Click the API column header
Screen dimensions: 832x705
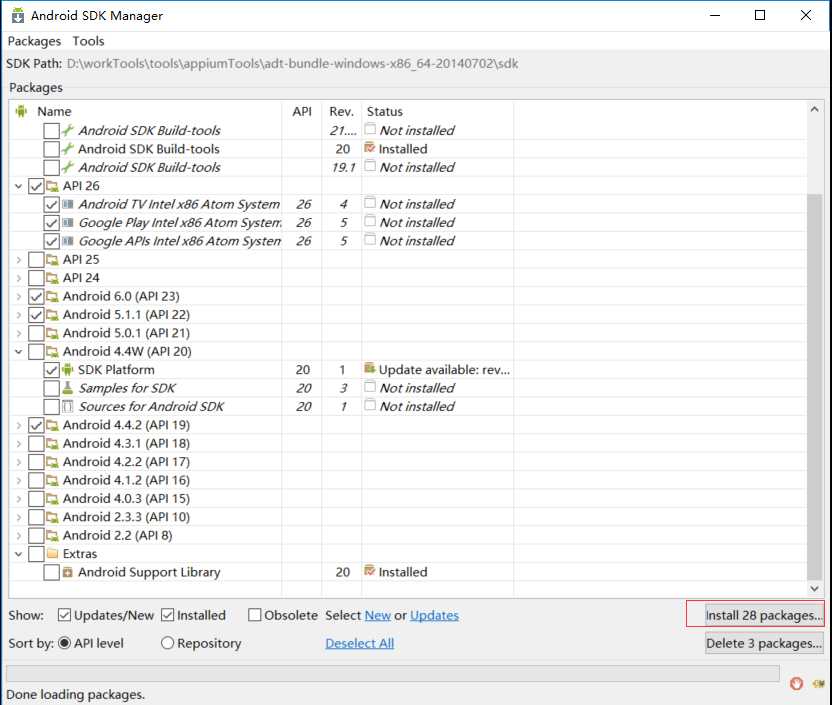(302, 111)
